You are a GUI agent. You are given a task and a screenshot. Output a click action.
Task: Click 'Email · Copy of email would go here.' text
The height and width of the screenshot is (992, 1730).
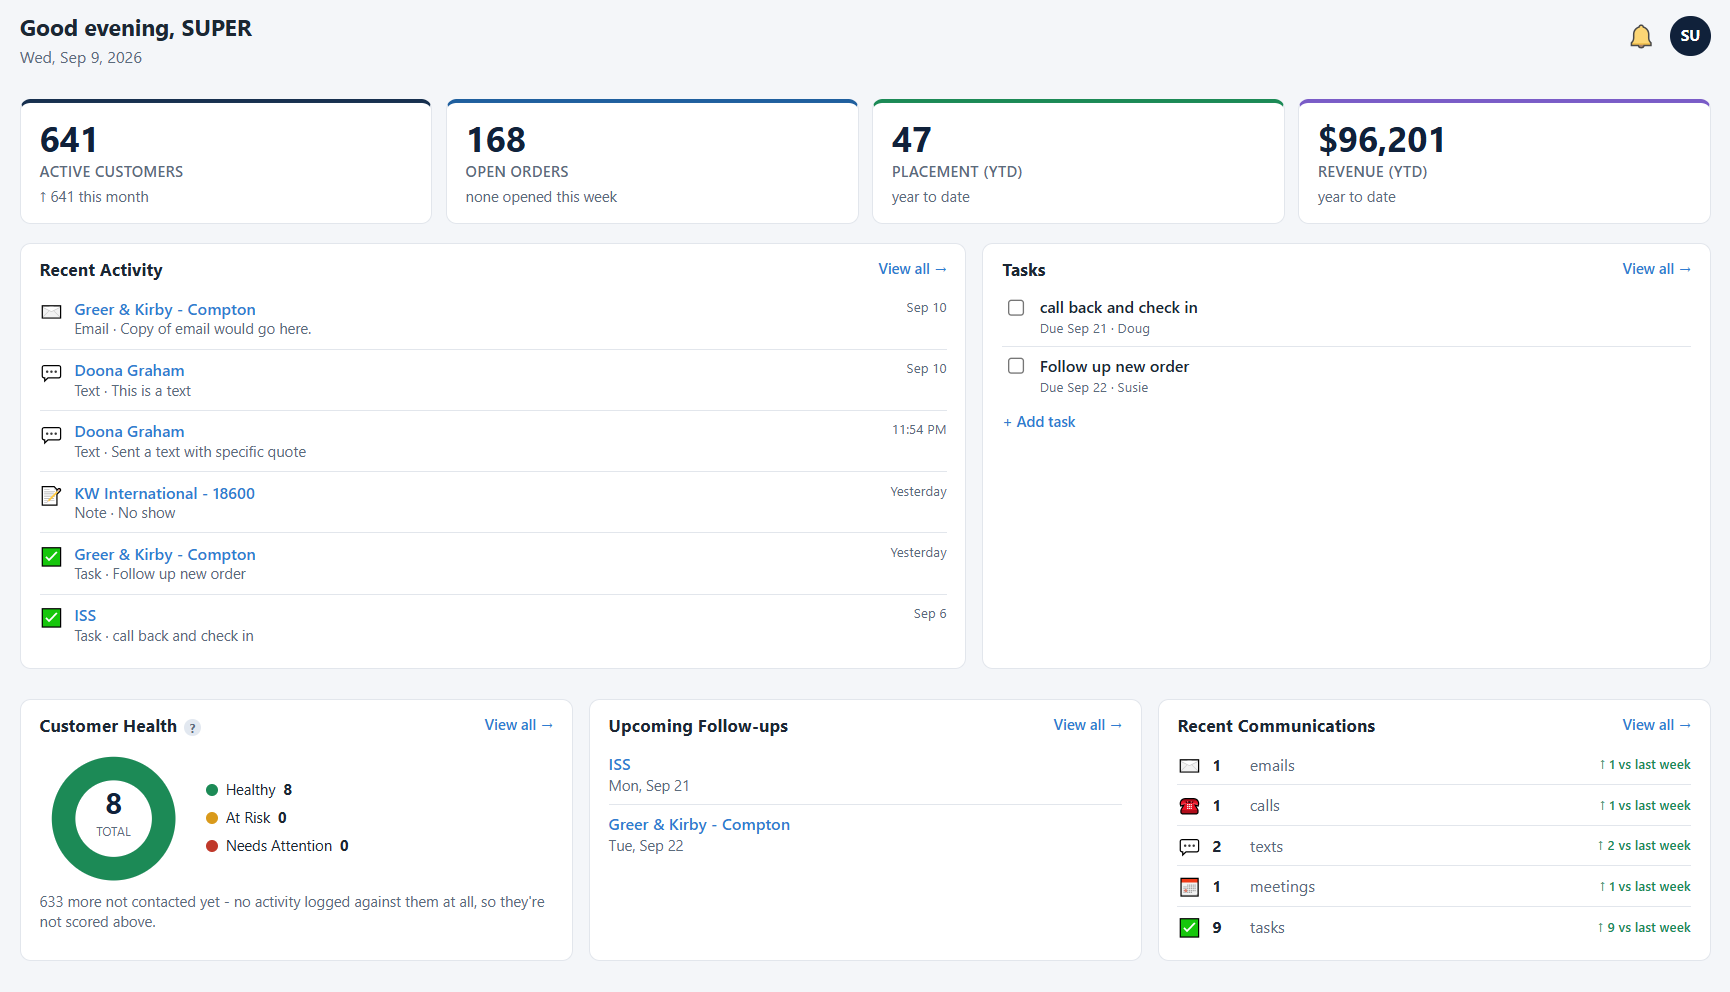(x=193, y=329)
